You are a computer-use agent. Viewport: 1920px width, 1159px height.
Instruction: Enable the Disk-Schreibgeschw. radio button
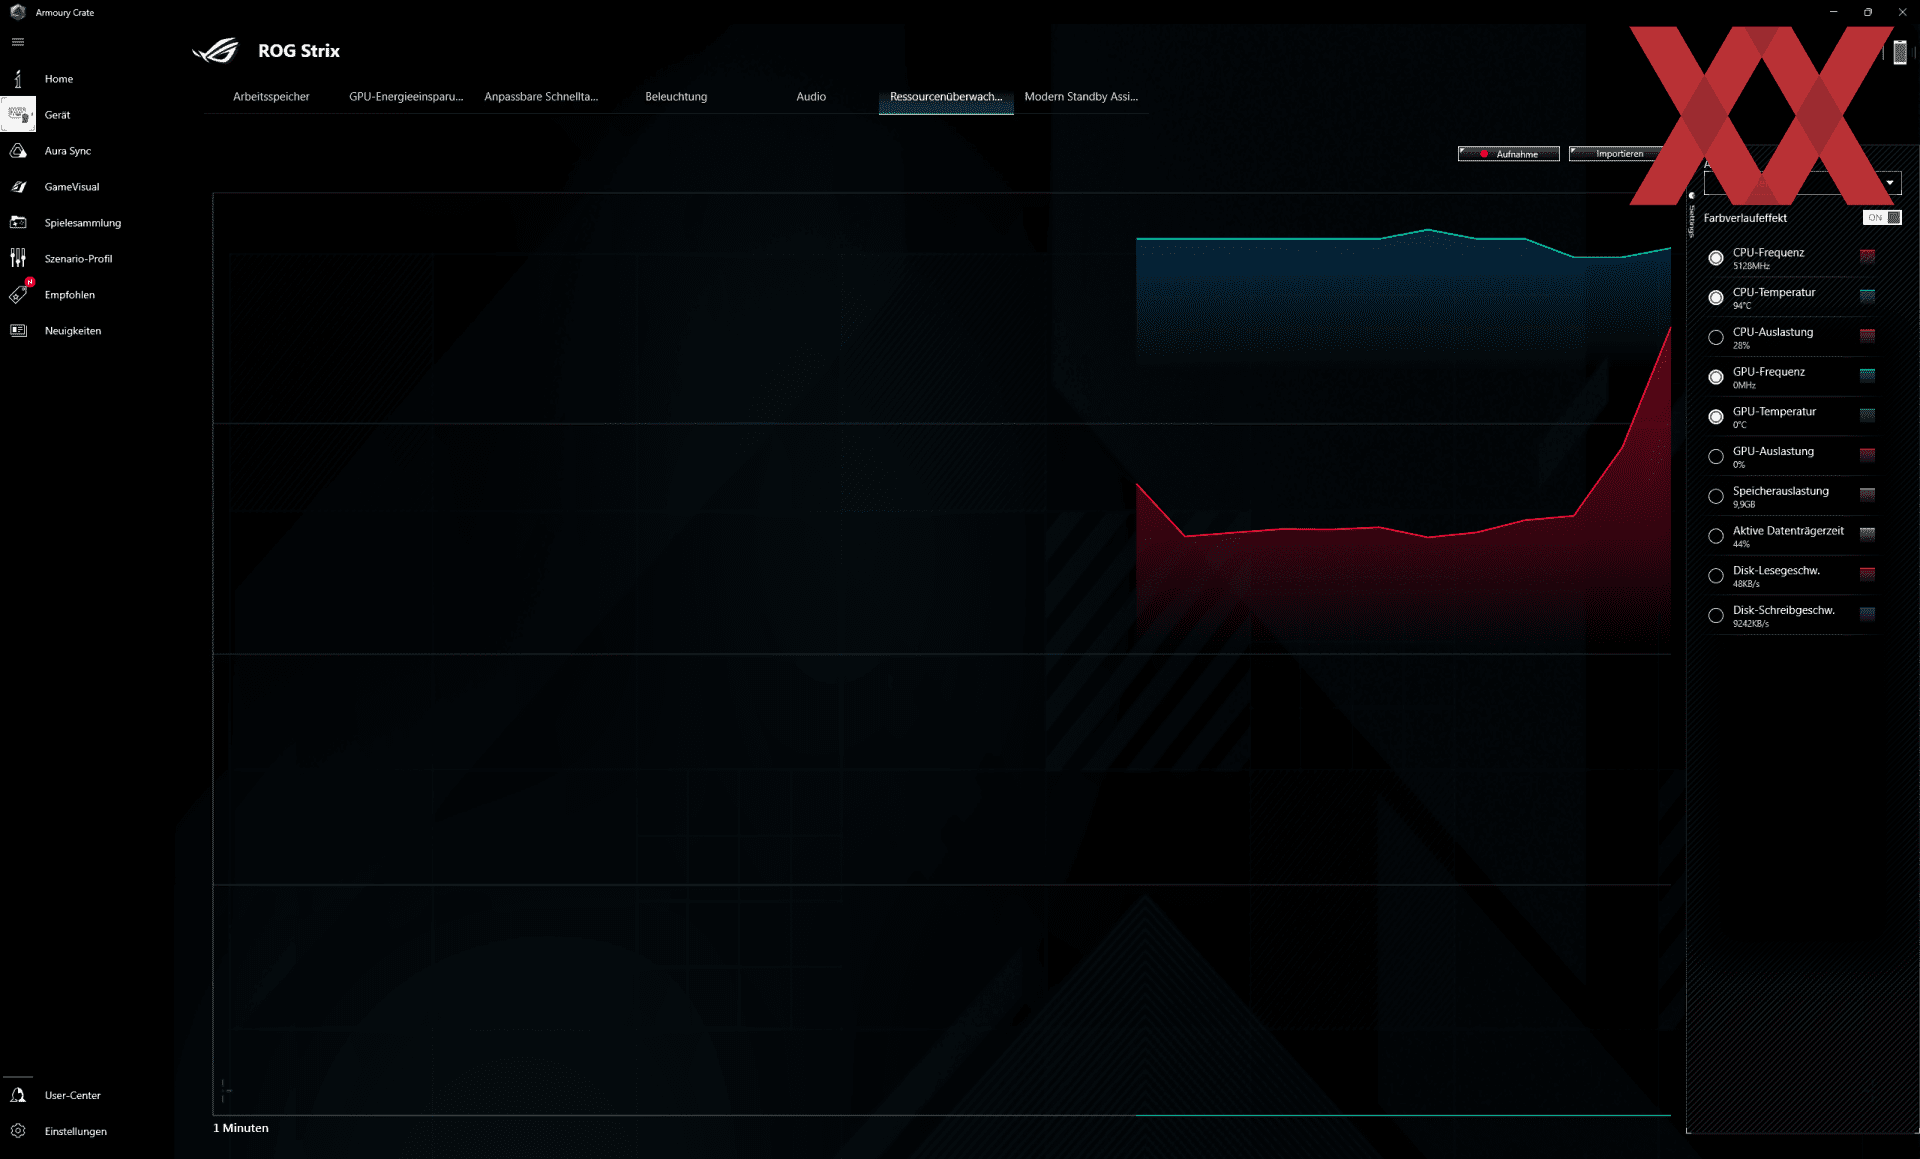click(x=1716, y=616)
